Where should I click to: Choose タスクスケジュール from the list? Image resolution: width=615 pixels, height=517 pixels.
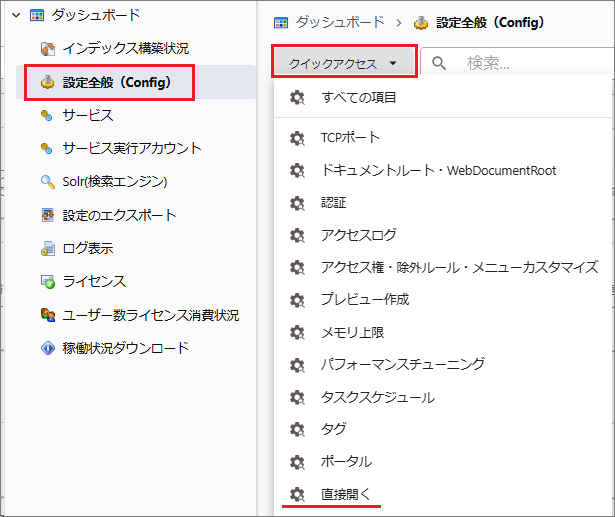377,397
